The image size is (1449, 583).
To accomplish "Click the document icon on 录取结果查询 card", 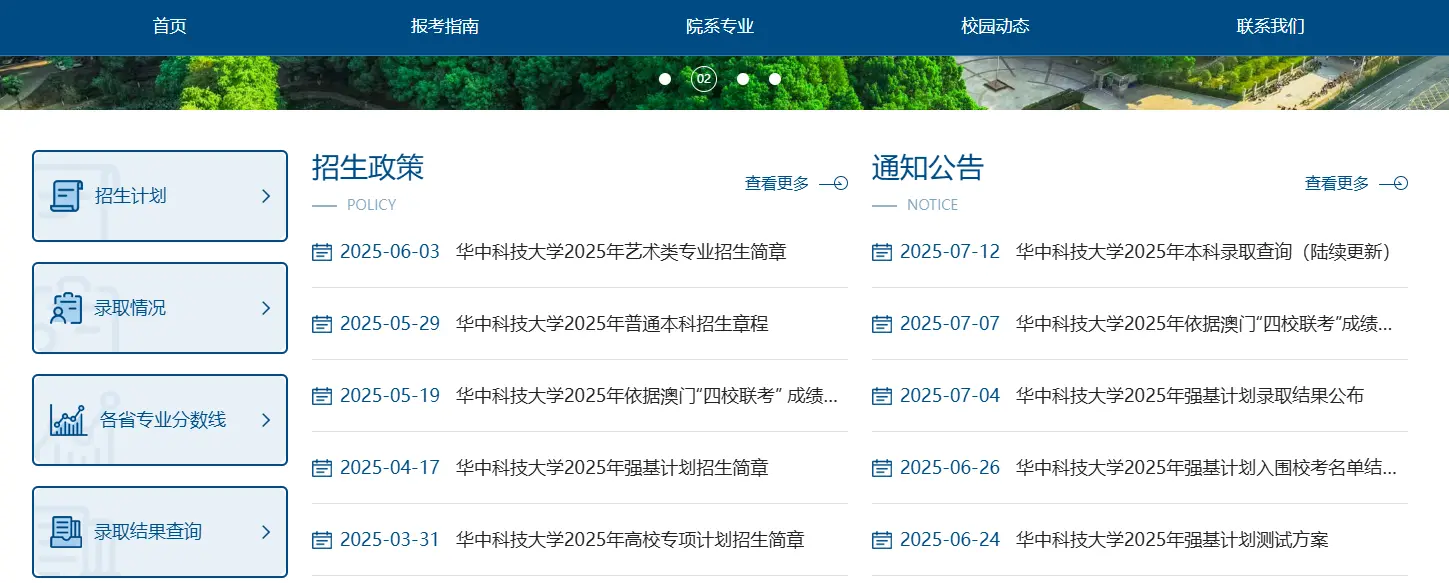I will pyautogui.click(x=66, y=531).
